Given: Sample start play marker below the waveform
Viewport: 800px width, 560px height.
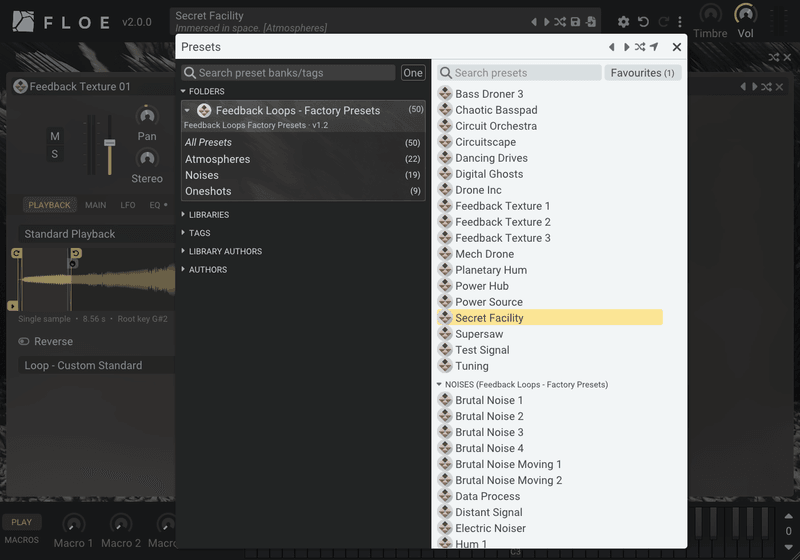Looking at the screenshot, I should 13,306.
